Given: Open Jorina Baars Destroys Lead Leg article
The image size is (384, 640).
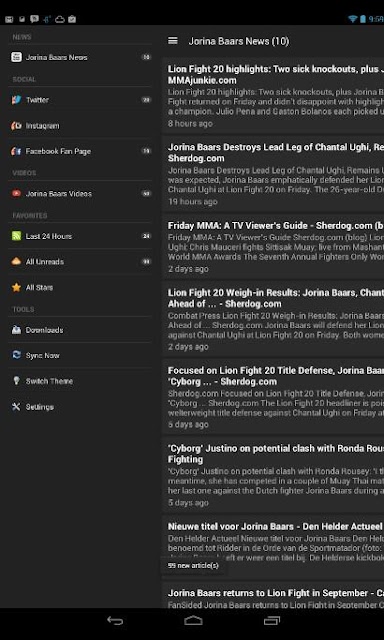Looking at the screenshot, I should click(273, 174).
